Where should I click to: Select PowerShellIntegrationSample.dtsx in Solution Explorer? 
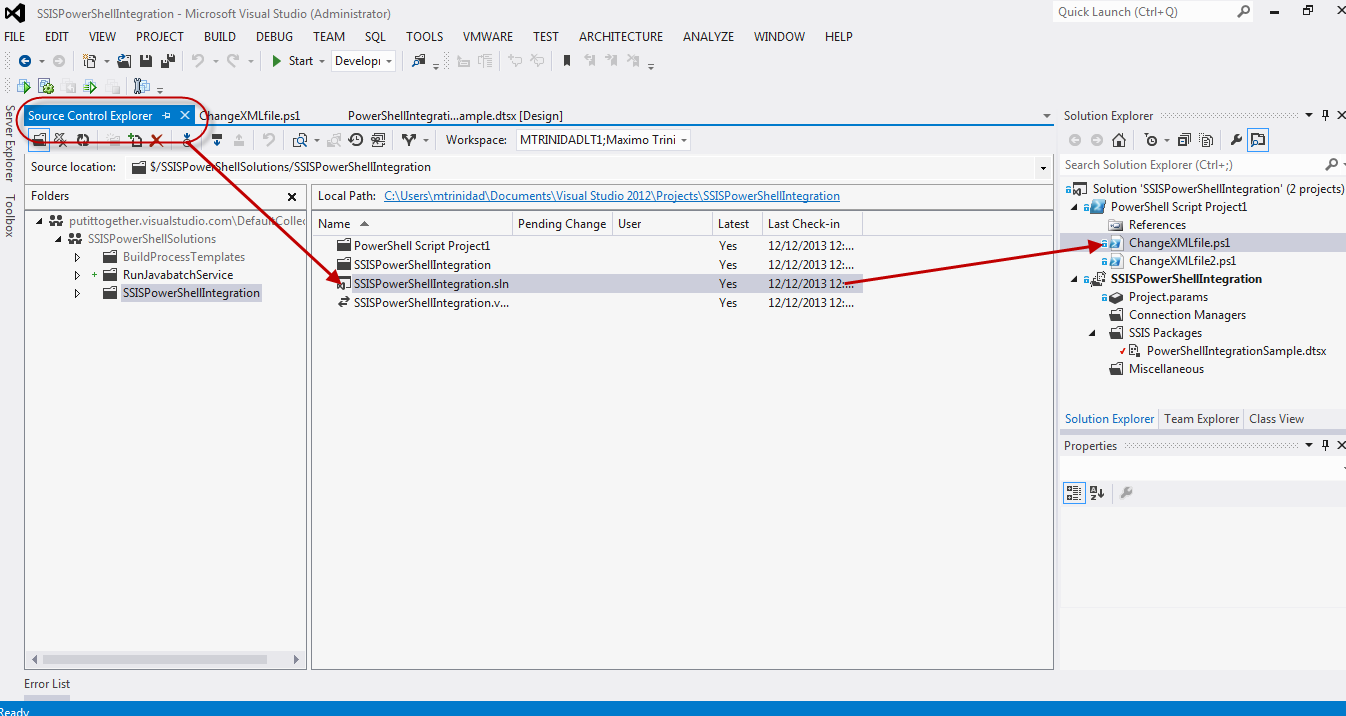coord(1236,351)
